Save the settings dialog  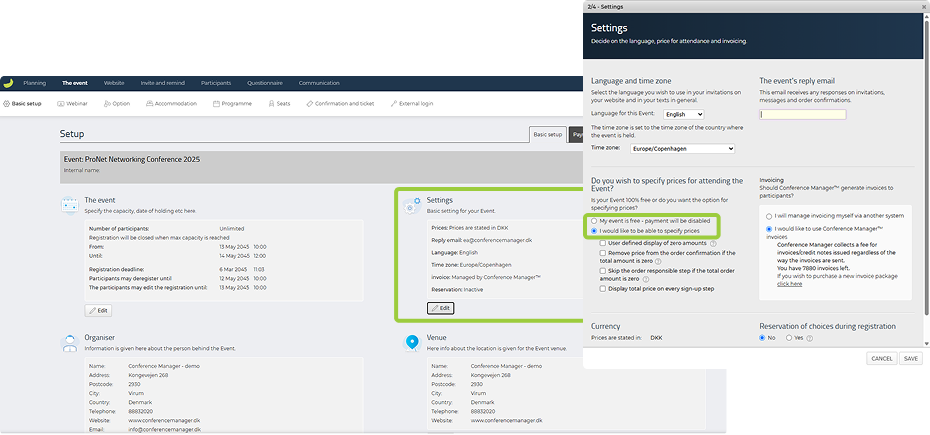(910, 357)
